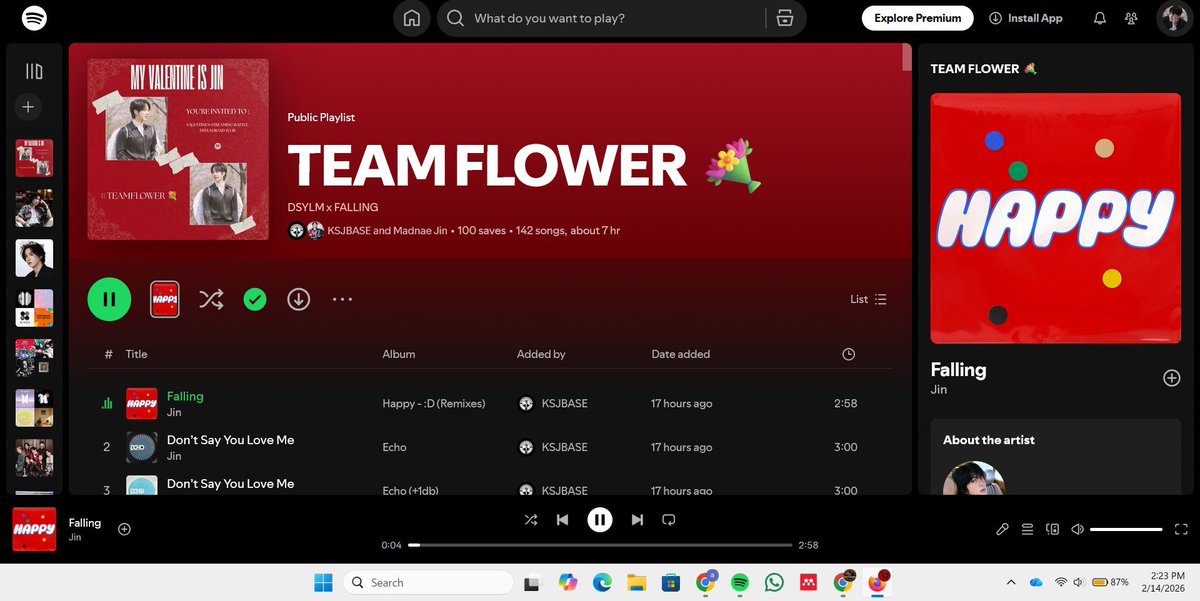Open the TEAM FLOWER playlist cover image
This screenshot has height=601, width=1200.
pos(178,149)
